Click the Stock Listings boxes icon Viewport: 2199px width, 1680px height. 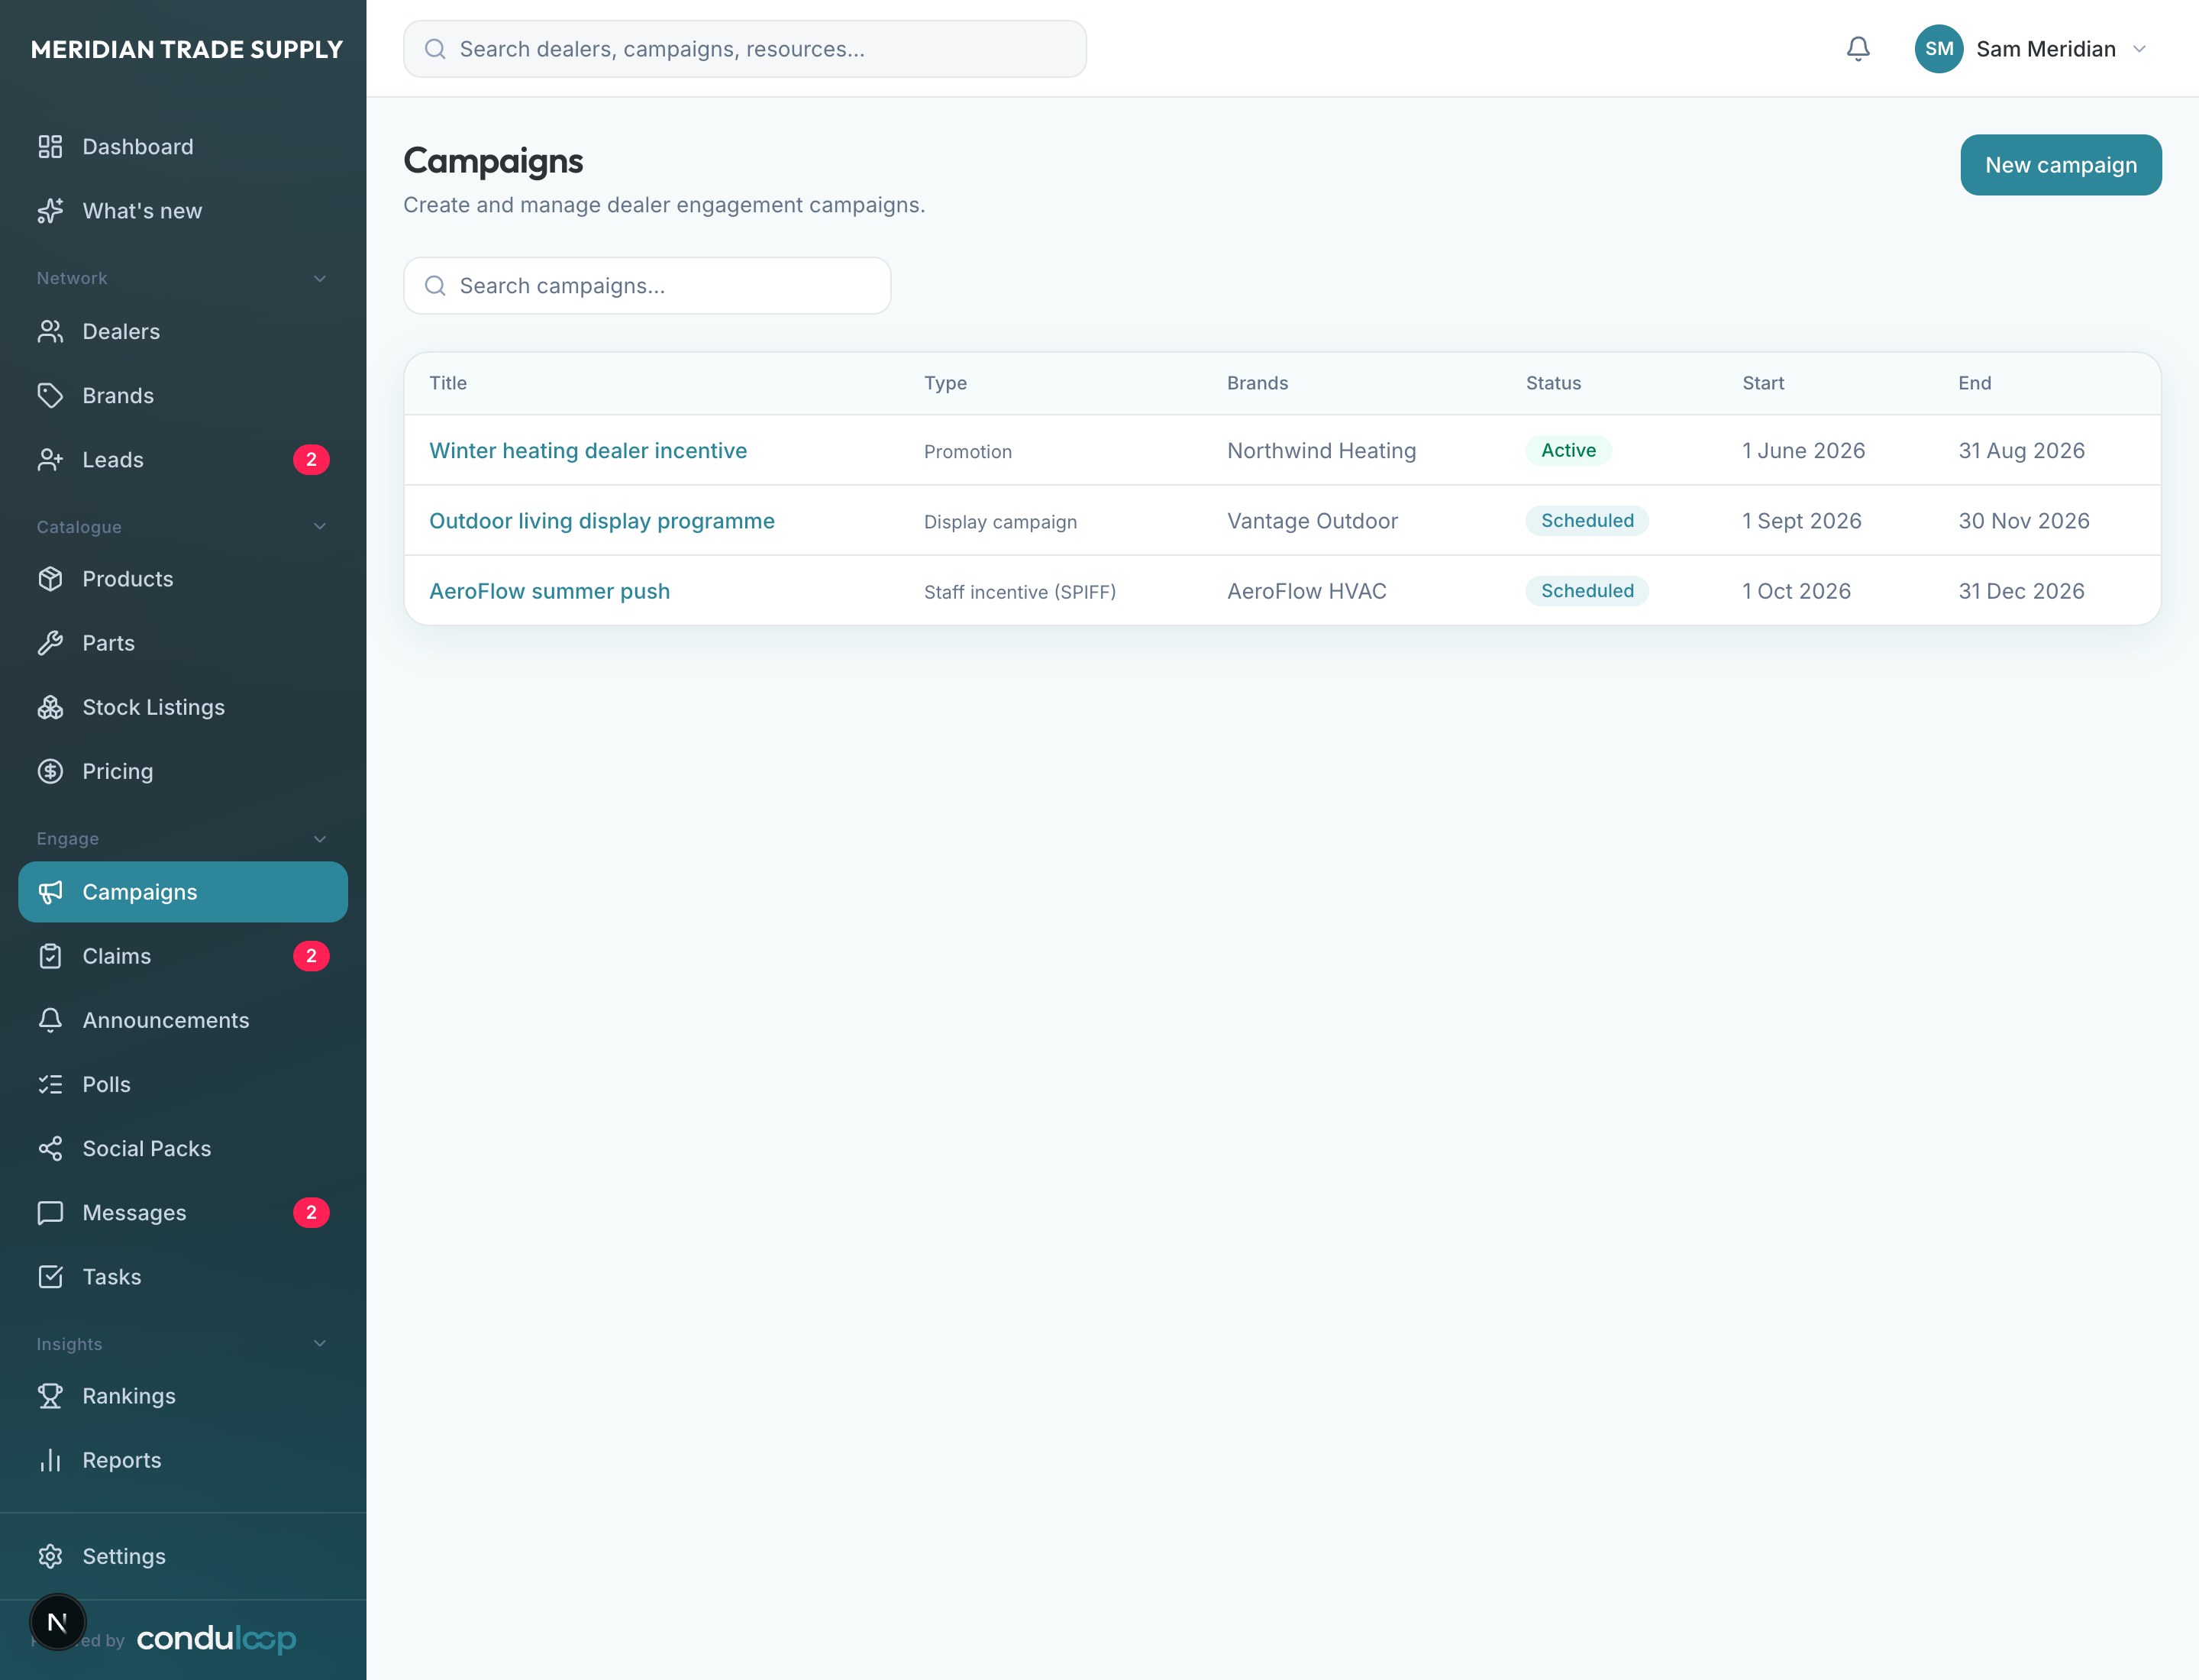click(50, 707)
